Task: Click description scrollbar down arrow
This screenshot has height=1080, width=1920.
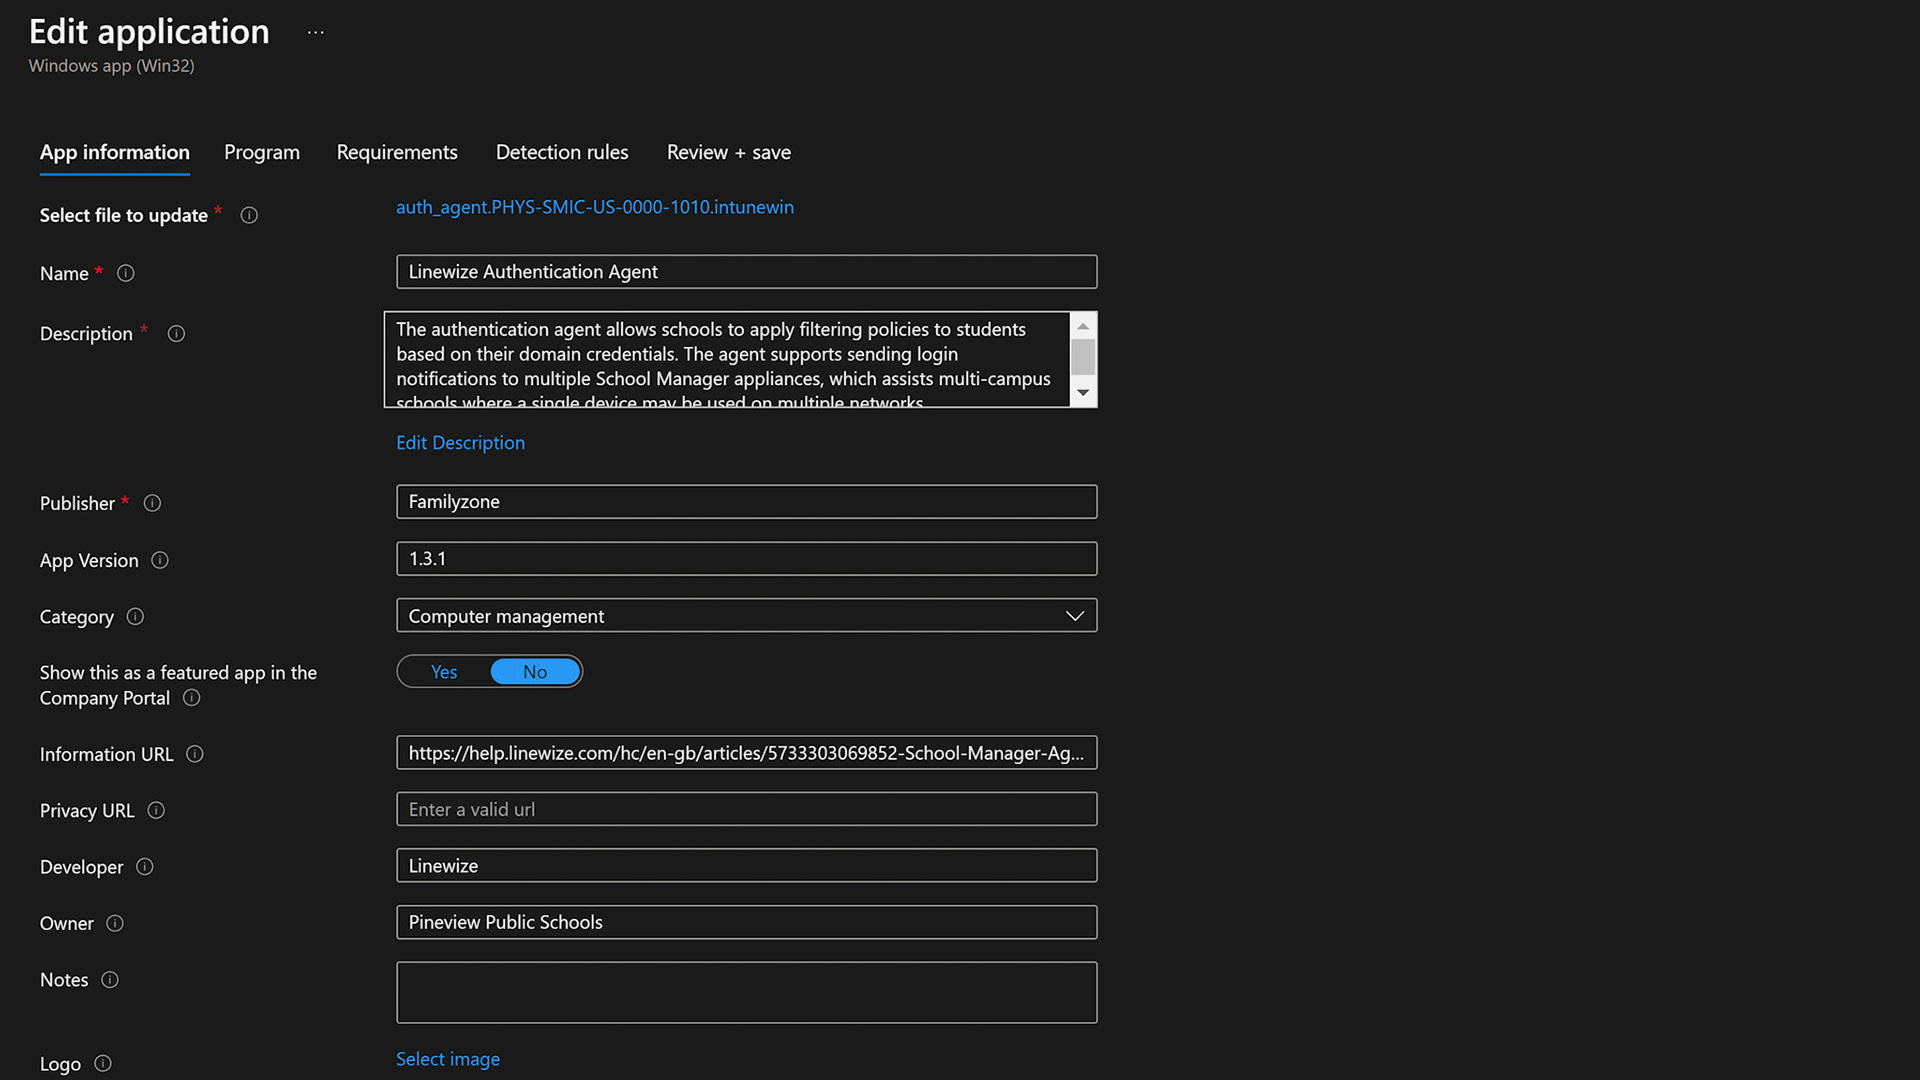Action: click(1083, 393)
